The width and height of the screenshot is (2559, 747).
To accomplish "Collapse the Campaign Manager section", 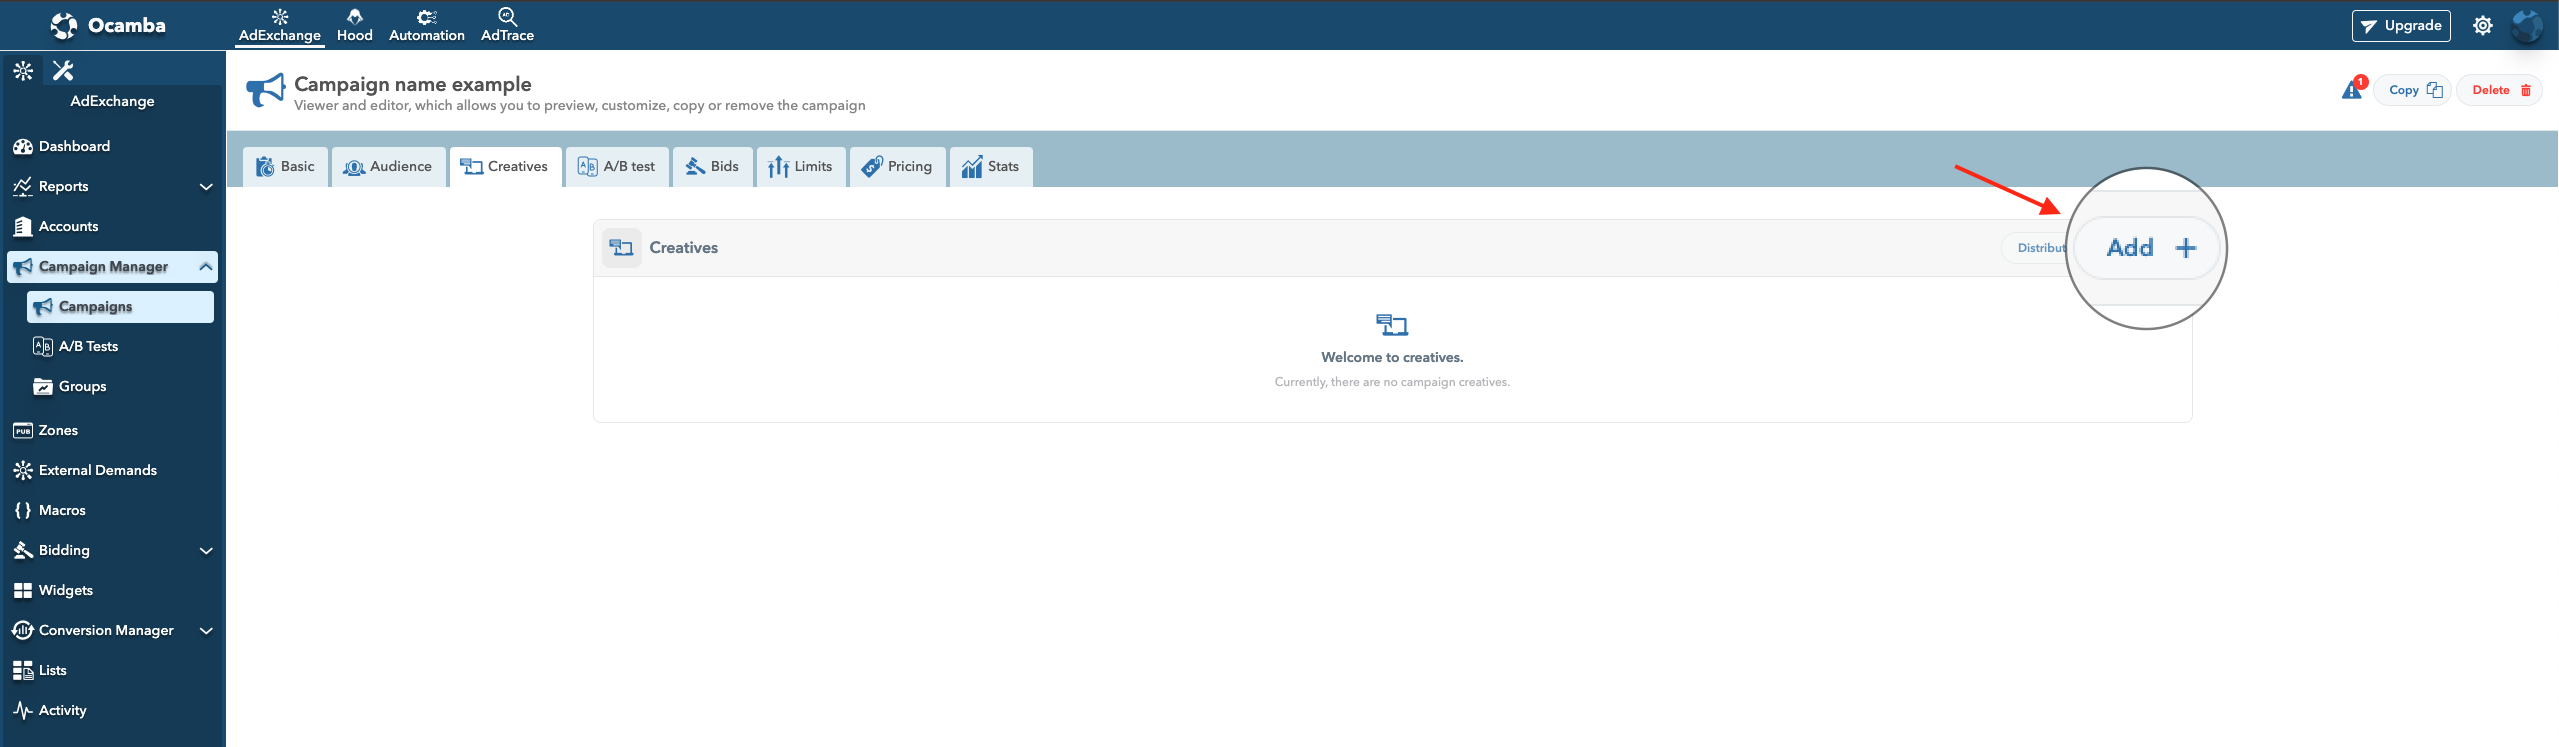I will [206, 266].
